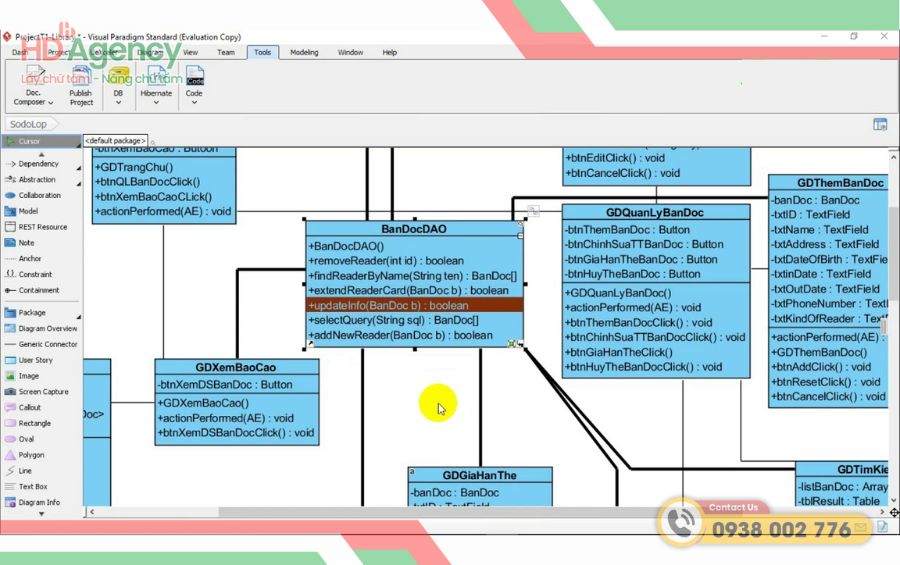Select the Polygon shape tool
The width and height of the screenshot is (900, 565).
(31, 455)
